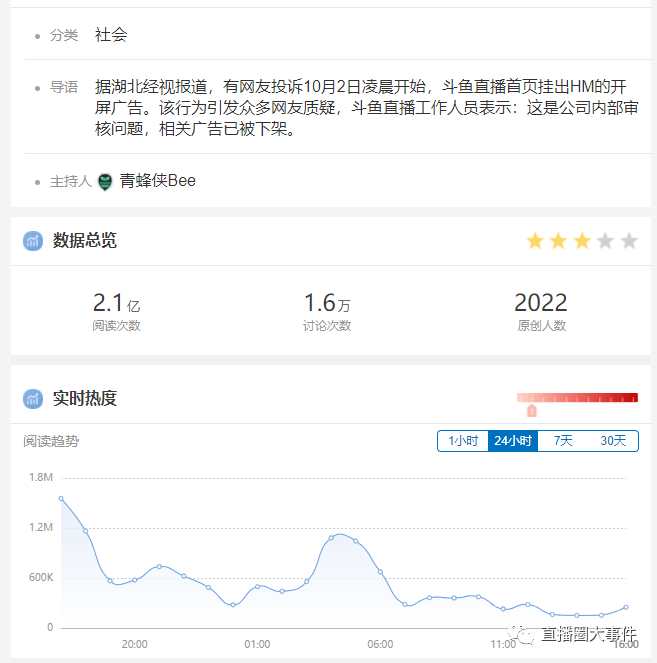Screen dimensions: 657x663
Task: Click the 1.2M y-axis label
Action: (41, 528)
